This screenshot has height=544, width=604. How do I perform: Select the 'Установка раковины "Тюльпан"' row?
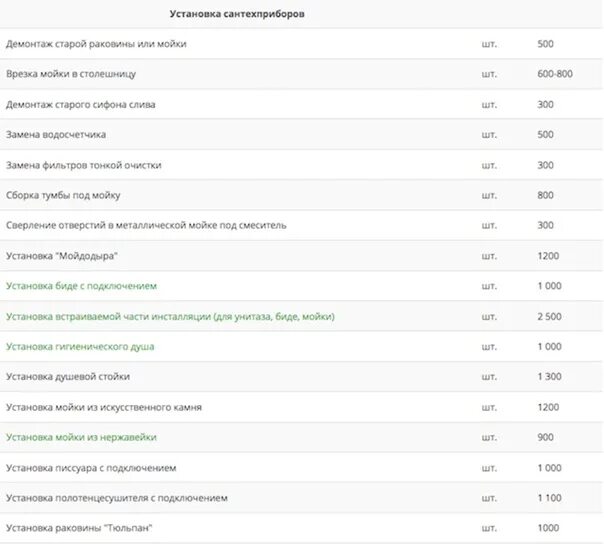tap(302, 528)
